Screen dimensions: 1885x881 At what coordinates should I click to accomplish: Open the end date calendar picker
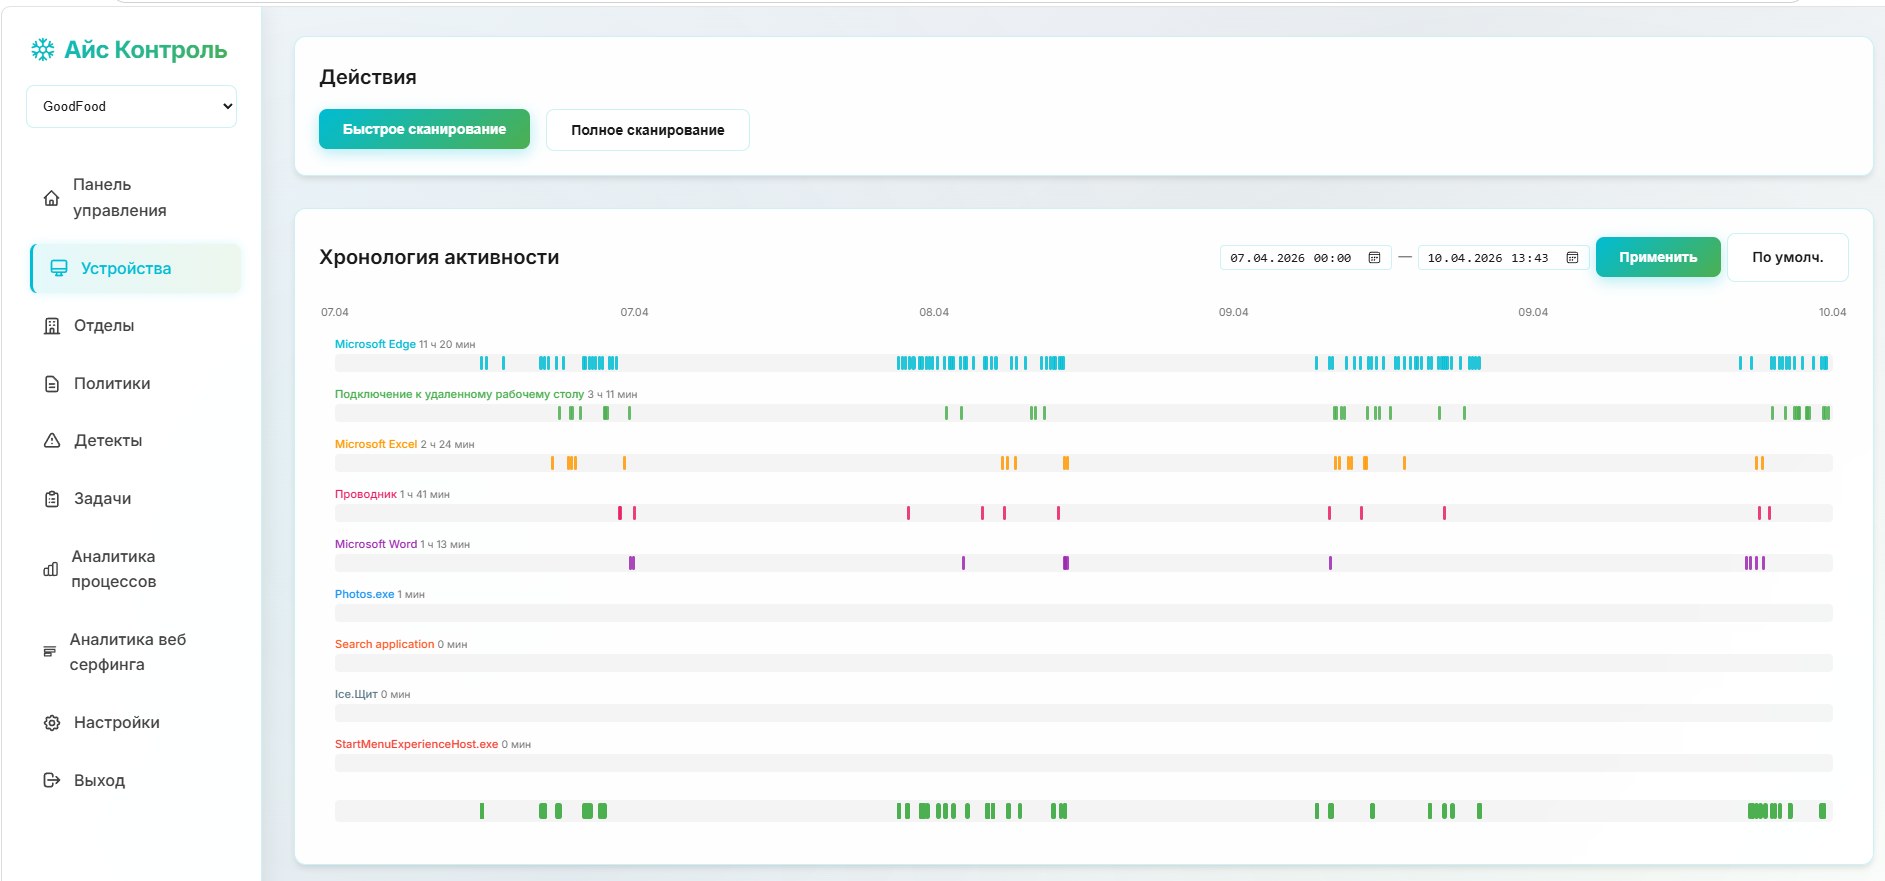pos(1572,258)
